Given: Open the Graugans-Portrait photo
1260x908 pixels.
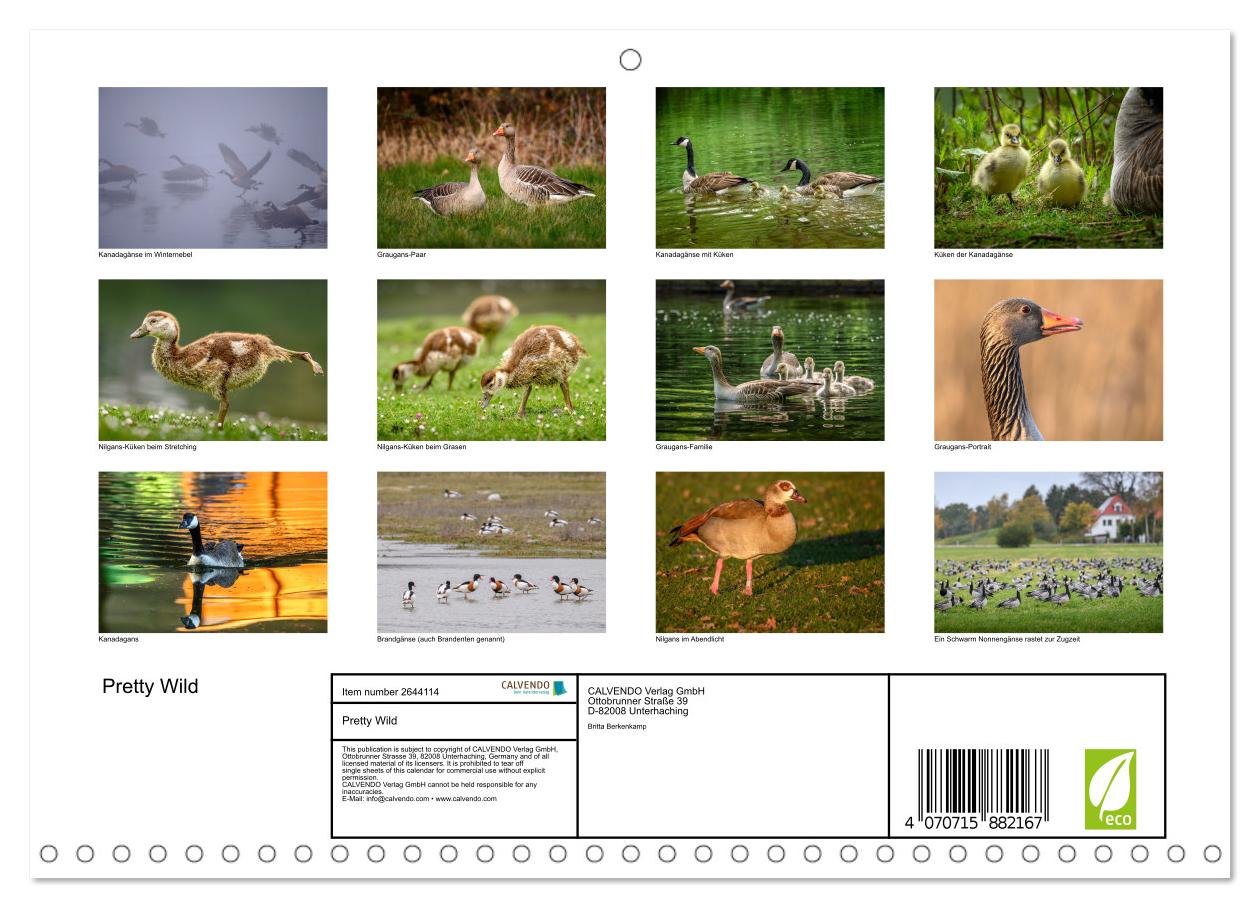Looking at the screenshot, I should [x=1048, y=360].
